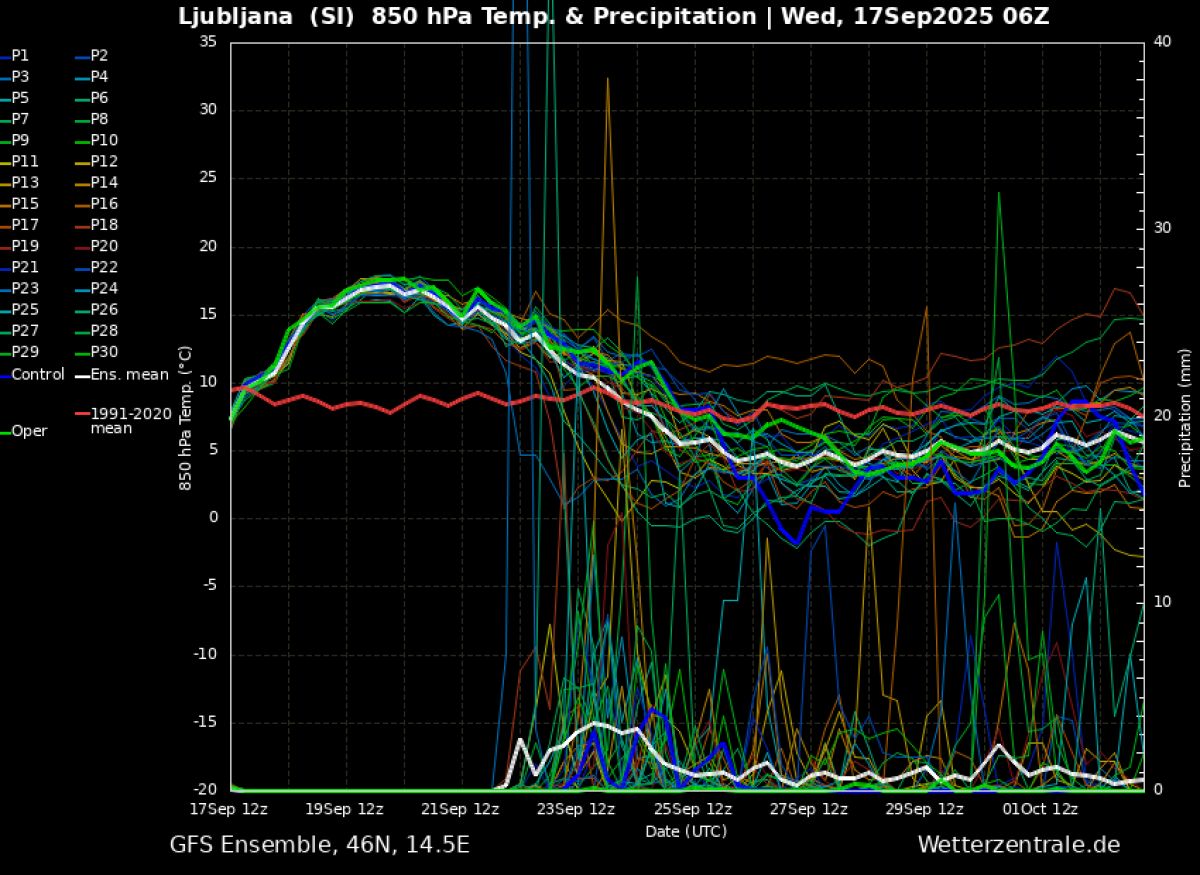Select the Control run legend entry

point(37,375)
